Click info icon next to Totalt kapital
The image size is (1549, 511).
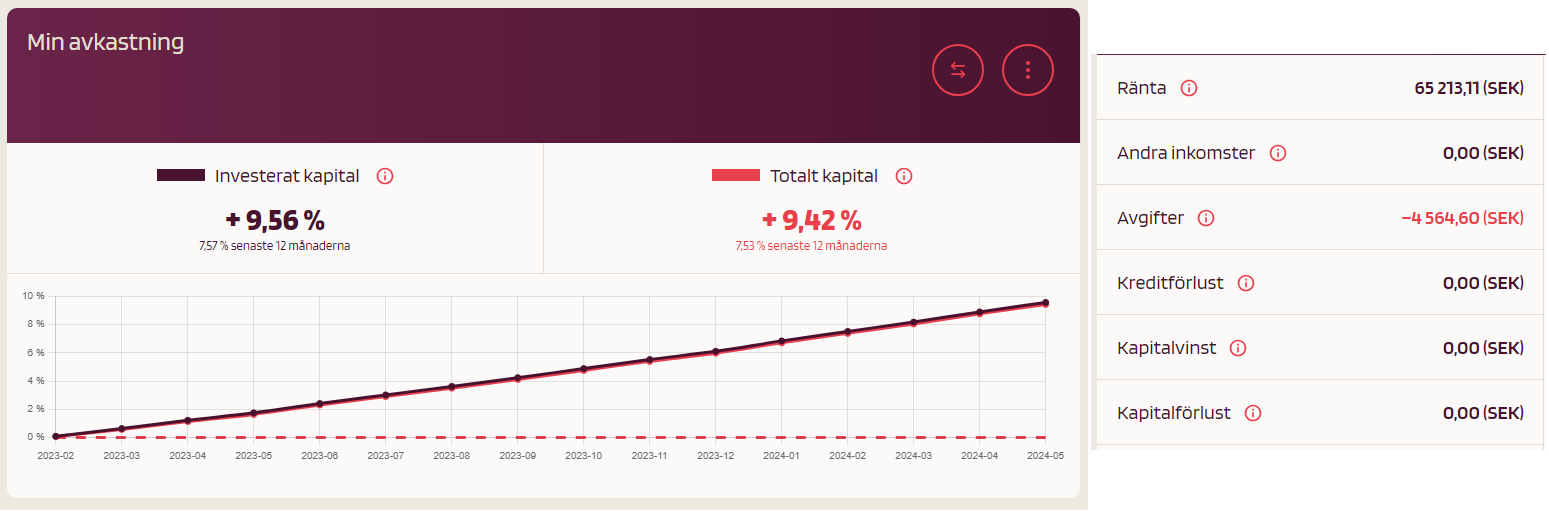904,176
